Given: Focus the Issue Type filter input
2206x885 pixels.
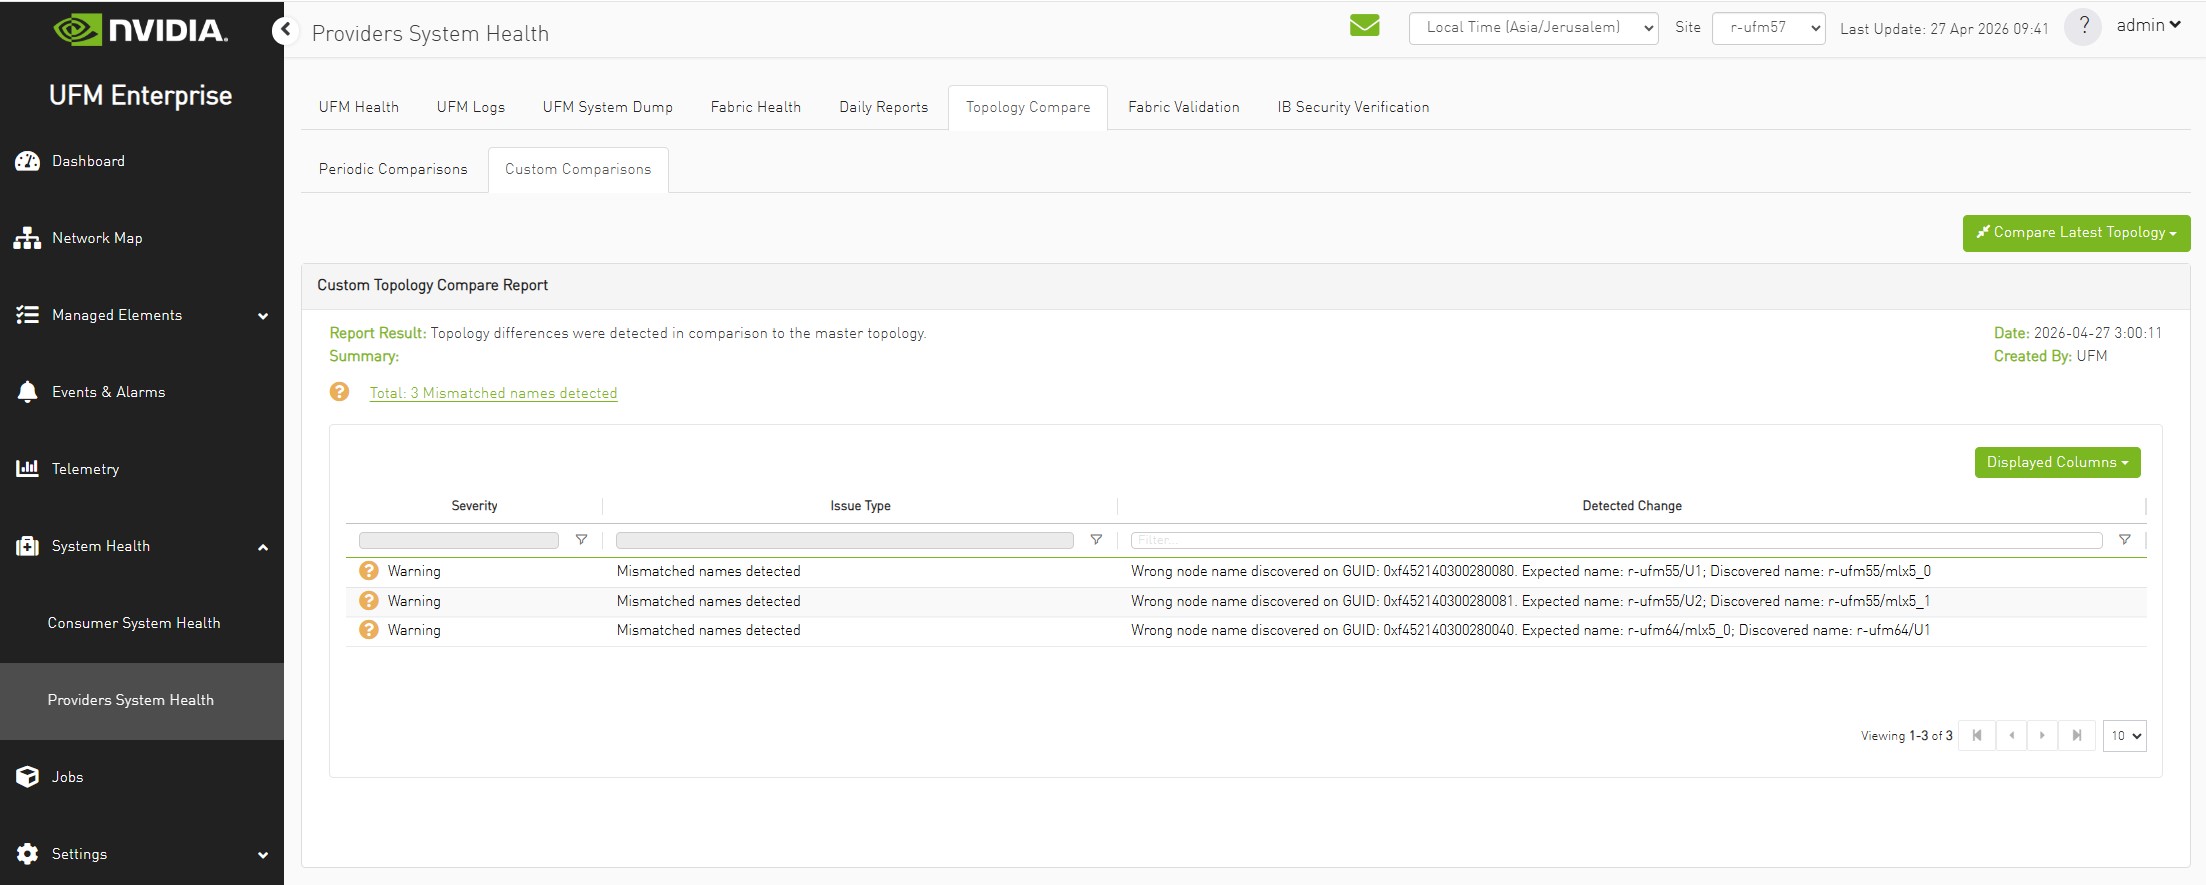Looking at the screenshot, I should (845, 540).
